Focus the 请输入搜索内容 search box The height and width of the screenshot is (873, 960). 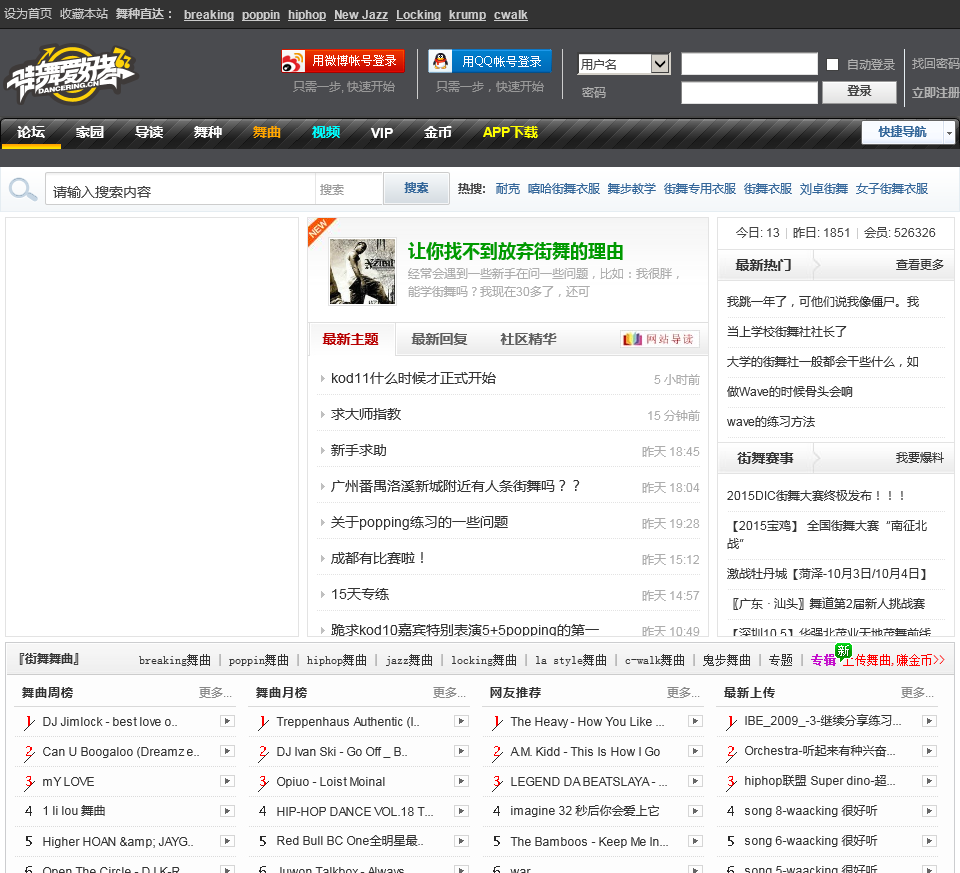[x=181, y=189]
